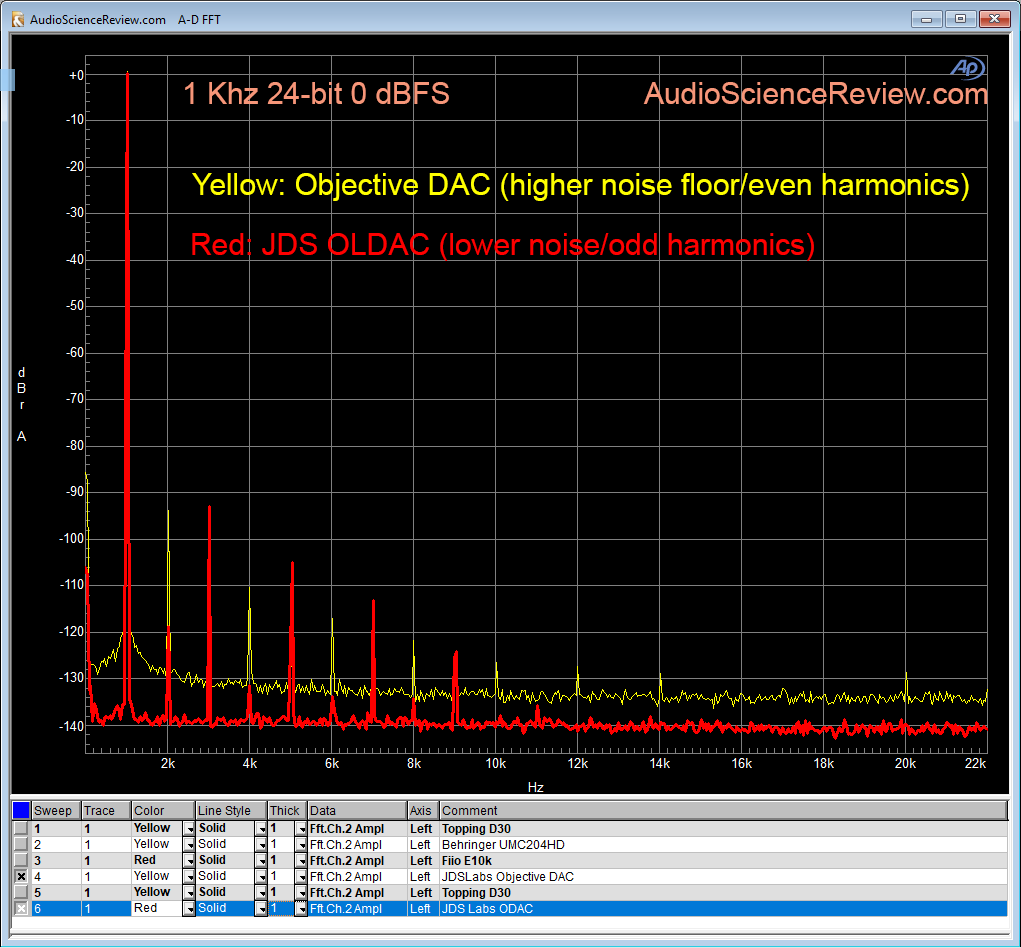
Task: Uncheck the JDS Labs ODAC trace checkbox
Action: (x=21, y=908)
